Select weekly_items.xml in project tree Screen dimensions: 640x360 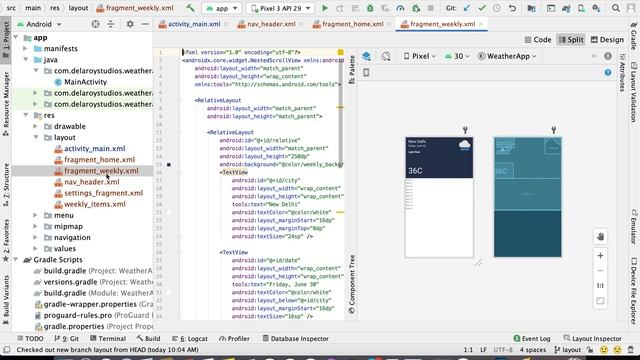[95, 204]
